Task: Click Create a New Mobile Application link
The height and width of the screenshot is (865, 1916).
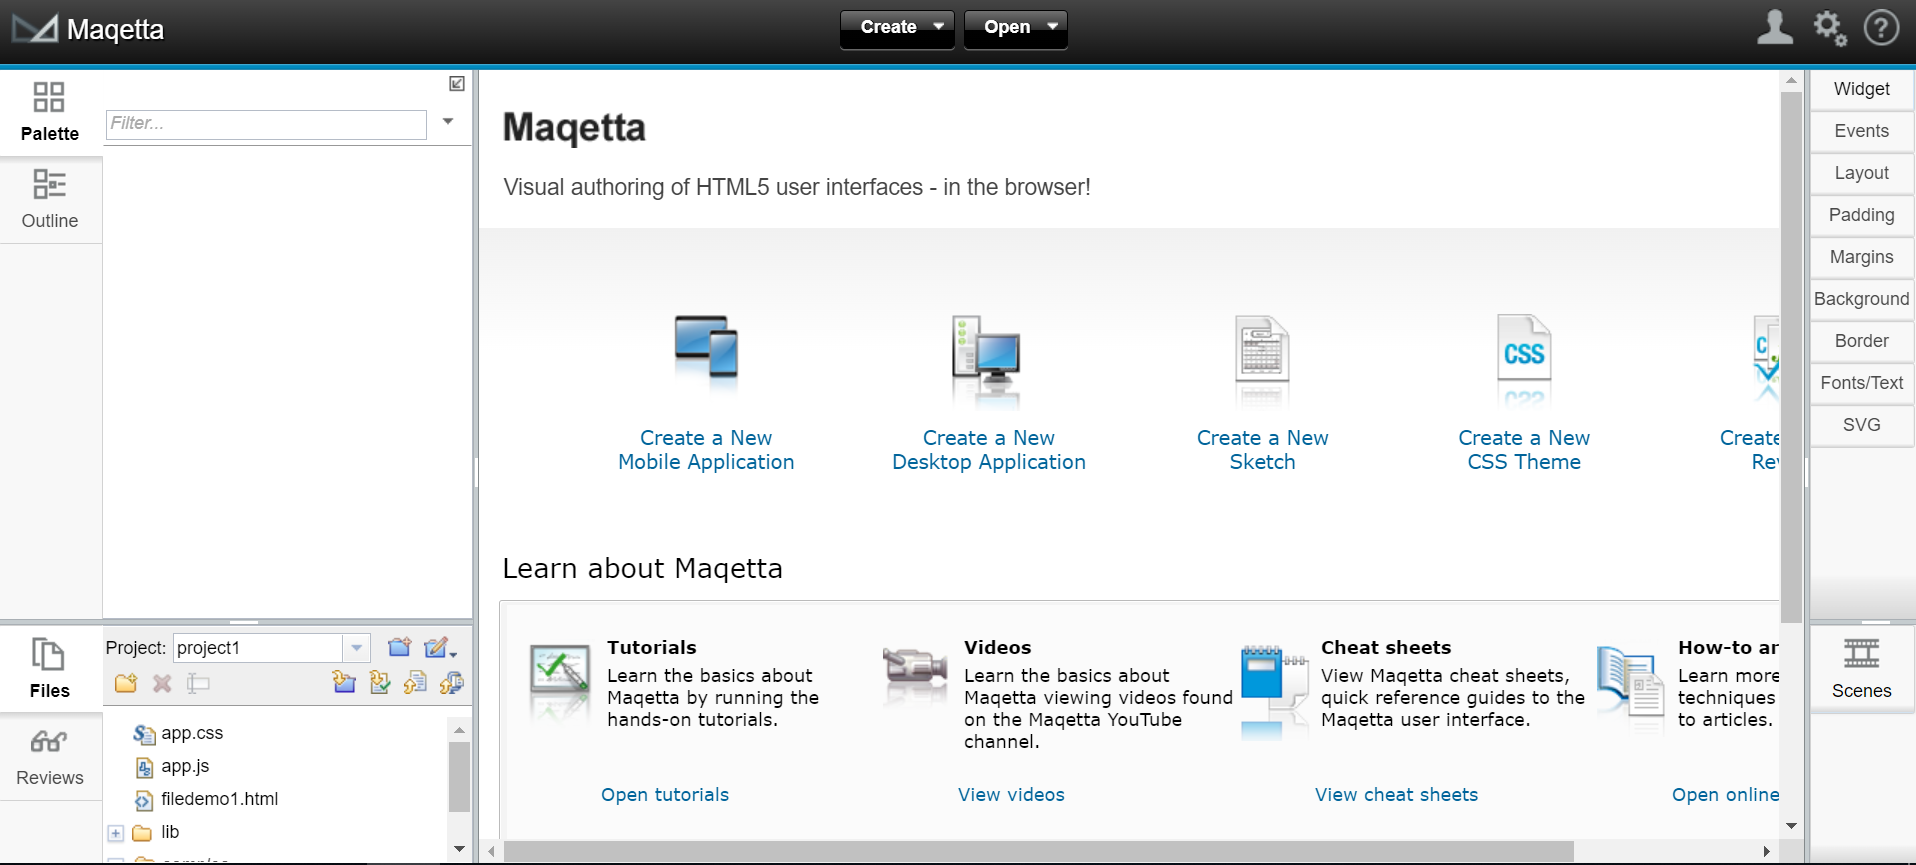Action: pyautogui.click(x=706, y=450)
